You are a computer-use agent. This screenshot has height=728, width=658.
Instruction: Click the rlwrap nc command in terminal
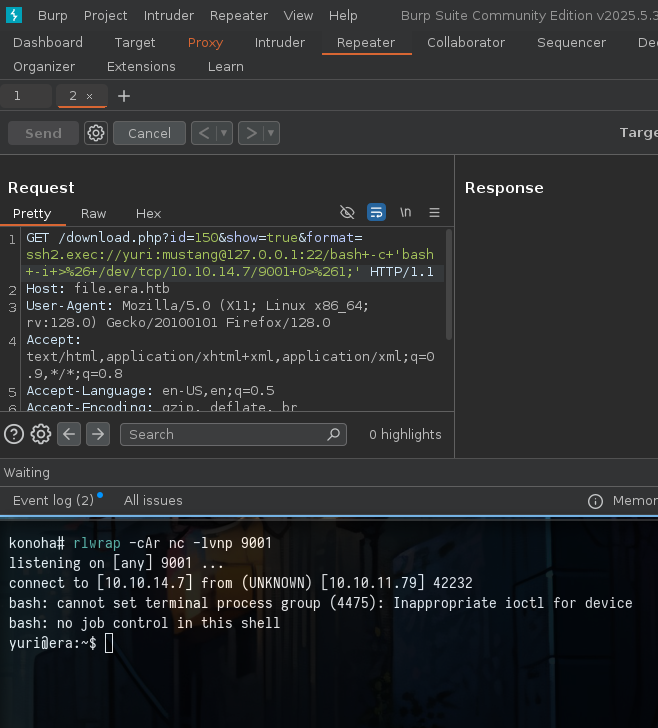pyautogui.click(x=172, y=543)
